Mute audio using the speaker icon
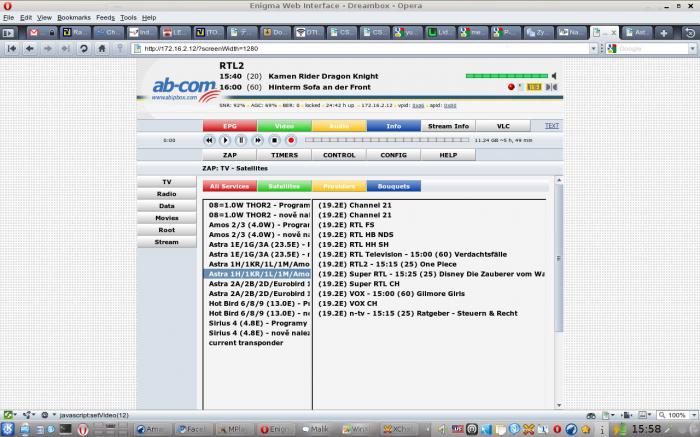This screenshot has width=700, height=437. coord(554,76)
